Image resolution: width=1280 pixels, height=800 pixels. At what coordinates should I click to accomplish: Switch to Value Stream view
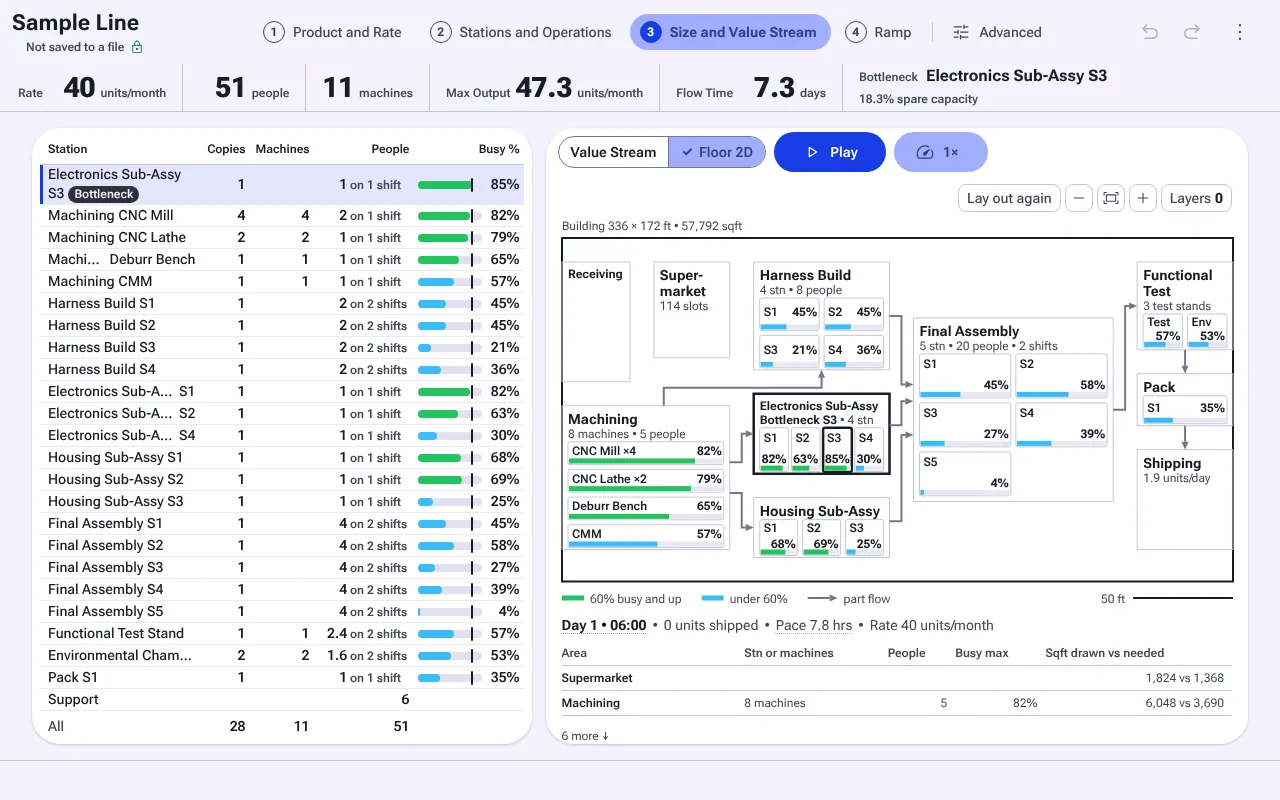(613, 152)
